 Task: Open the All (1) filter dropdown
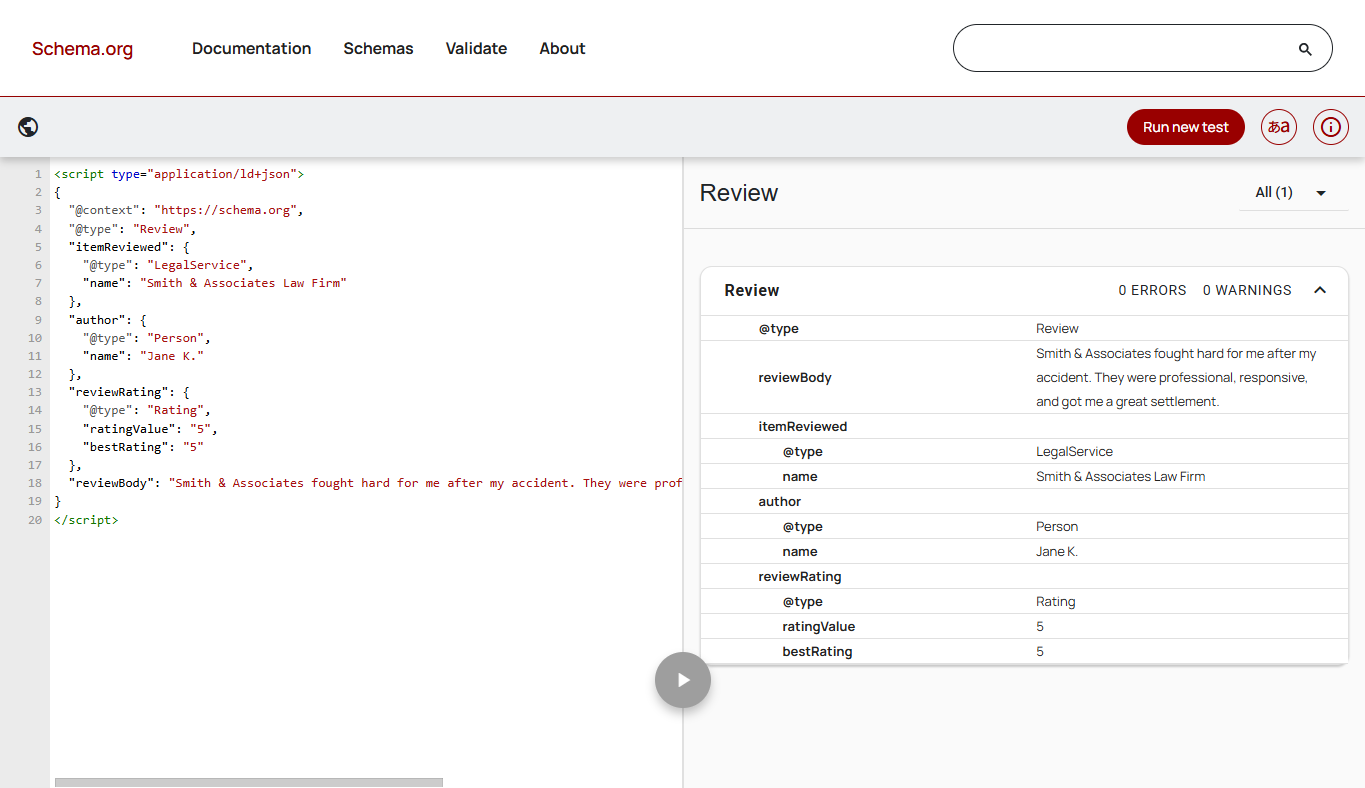click(1292, 193)
